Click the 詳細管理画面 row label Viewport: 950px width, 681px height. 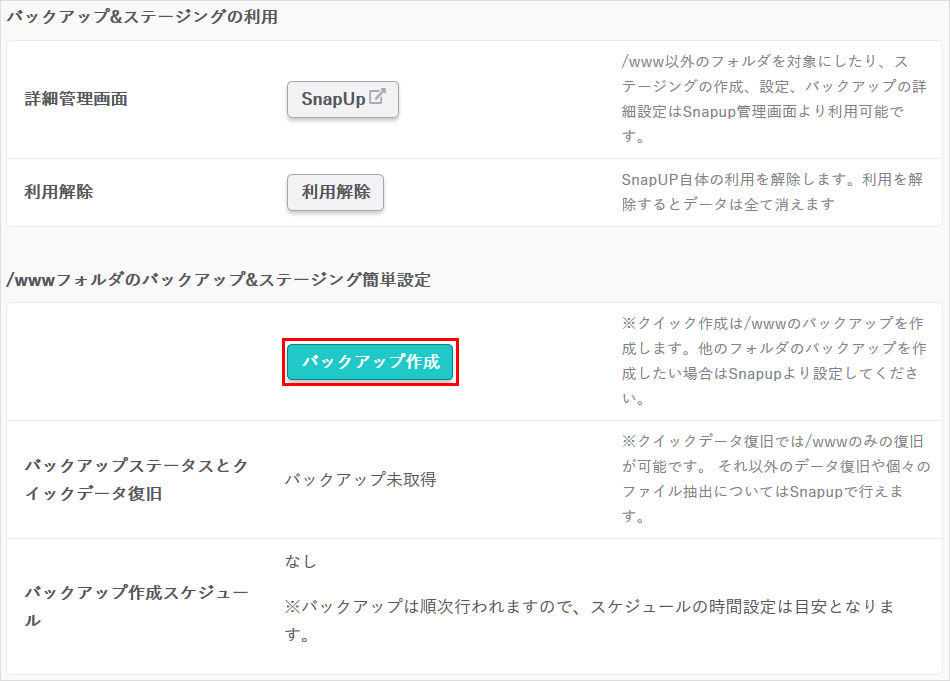76,99
